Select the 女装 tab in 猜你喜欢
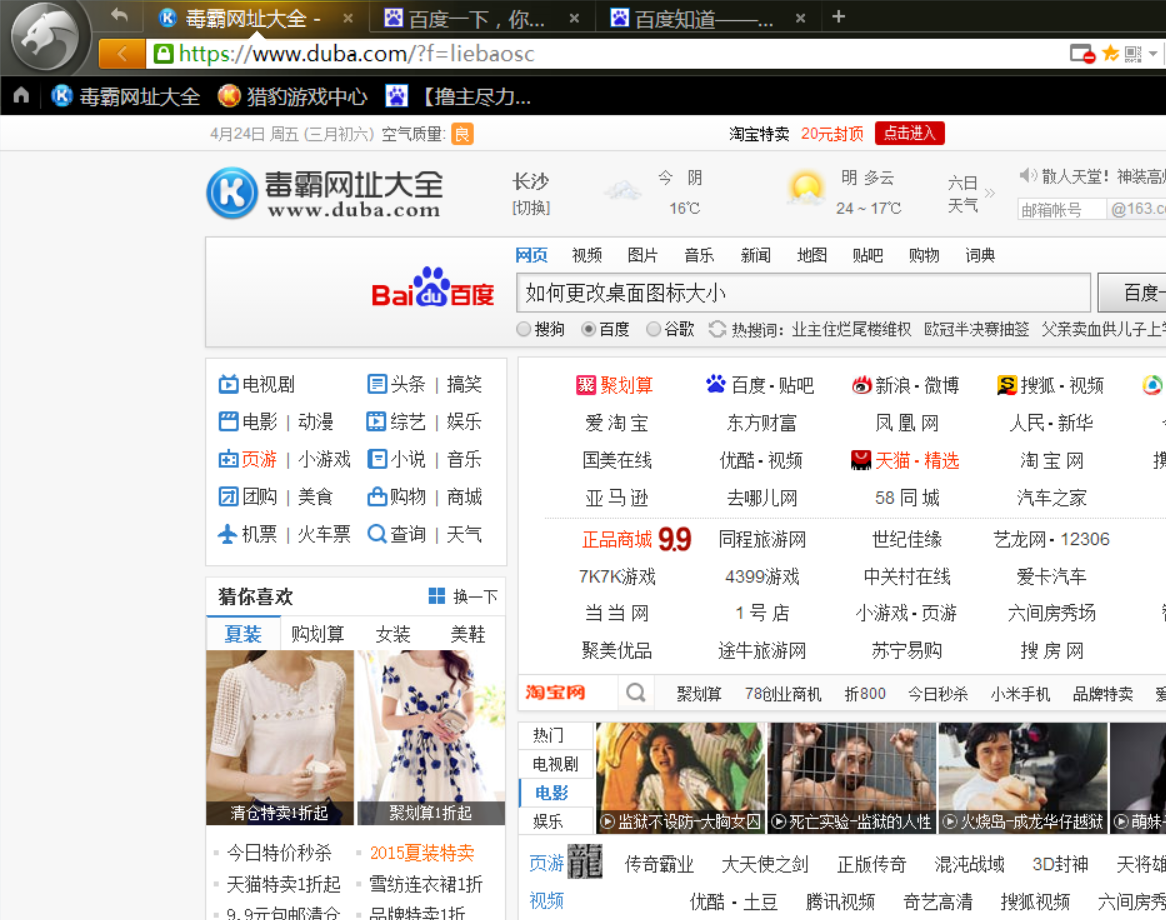 click(x=393, y=634)
